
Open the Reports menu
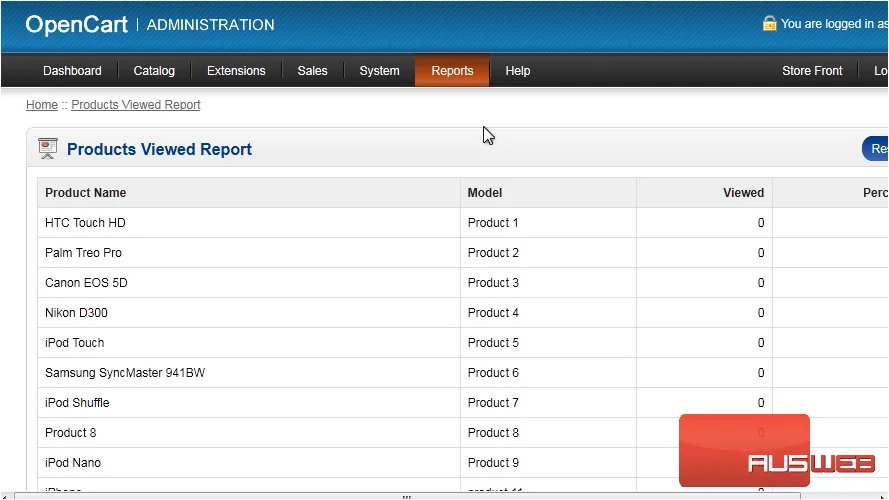tap(452, 71)
